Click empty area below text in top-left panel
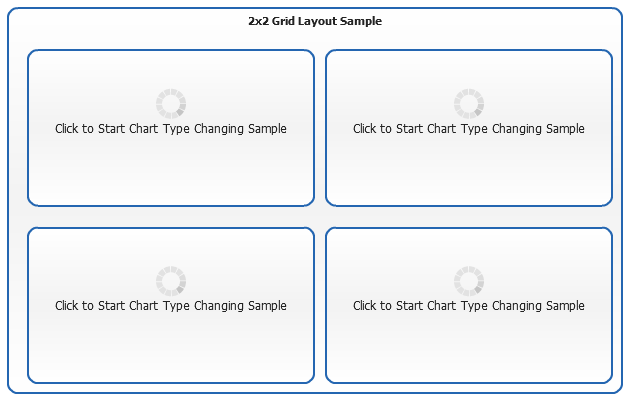The image size is (630, 401). pyautogui.click(x=171, y=172)
